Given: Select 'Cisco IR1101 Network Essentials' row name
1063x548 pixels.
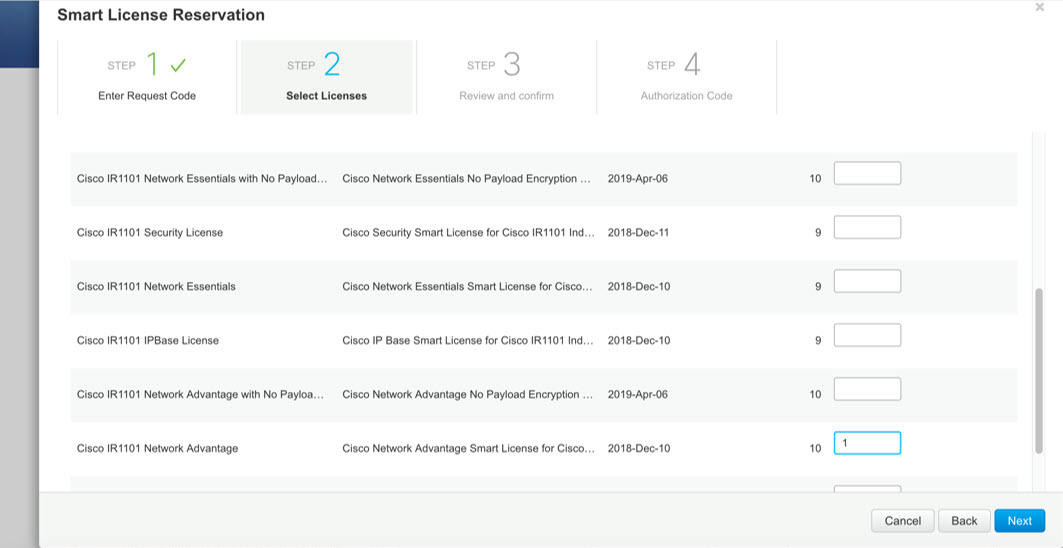Looking at the screenshot, I should [156, 286].
